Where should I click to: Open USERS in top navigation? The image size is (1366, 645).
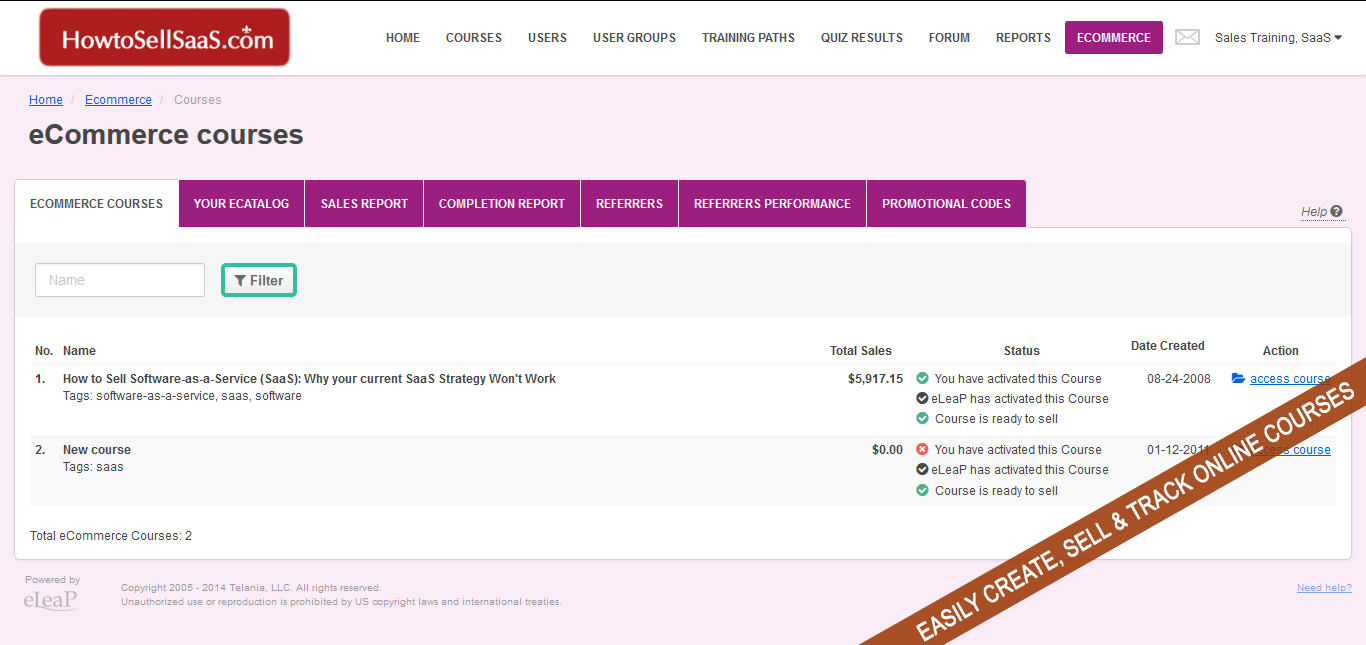point(547,38)
